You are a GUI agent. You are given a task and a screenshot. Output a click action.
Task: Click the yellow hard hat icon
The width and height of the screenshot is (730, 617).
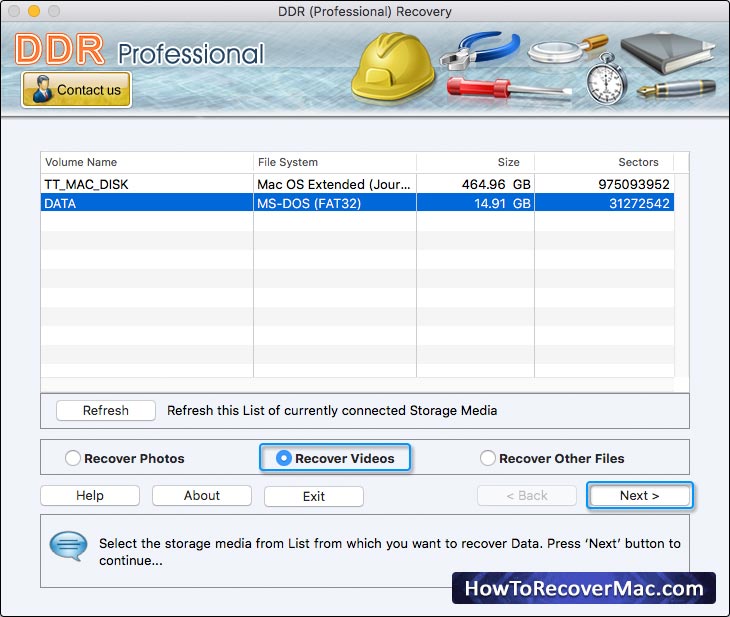[392, 66]
